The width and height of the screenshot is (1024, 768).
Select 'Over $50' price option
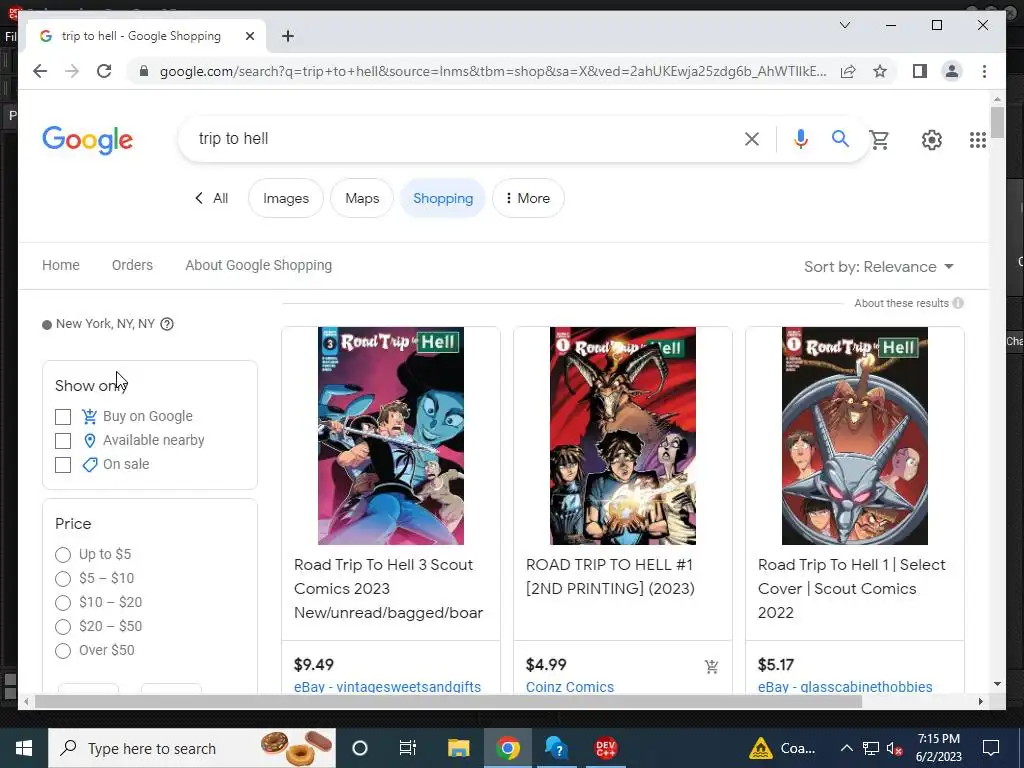tap(63, 650)
